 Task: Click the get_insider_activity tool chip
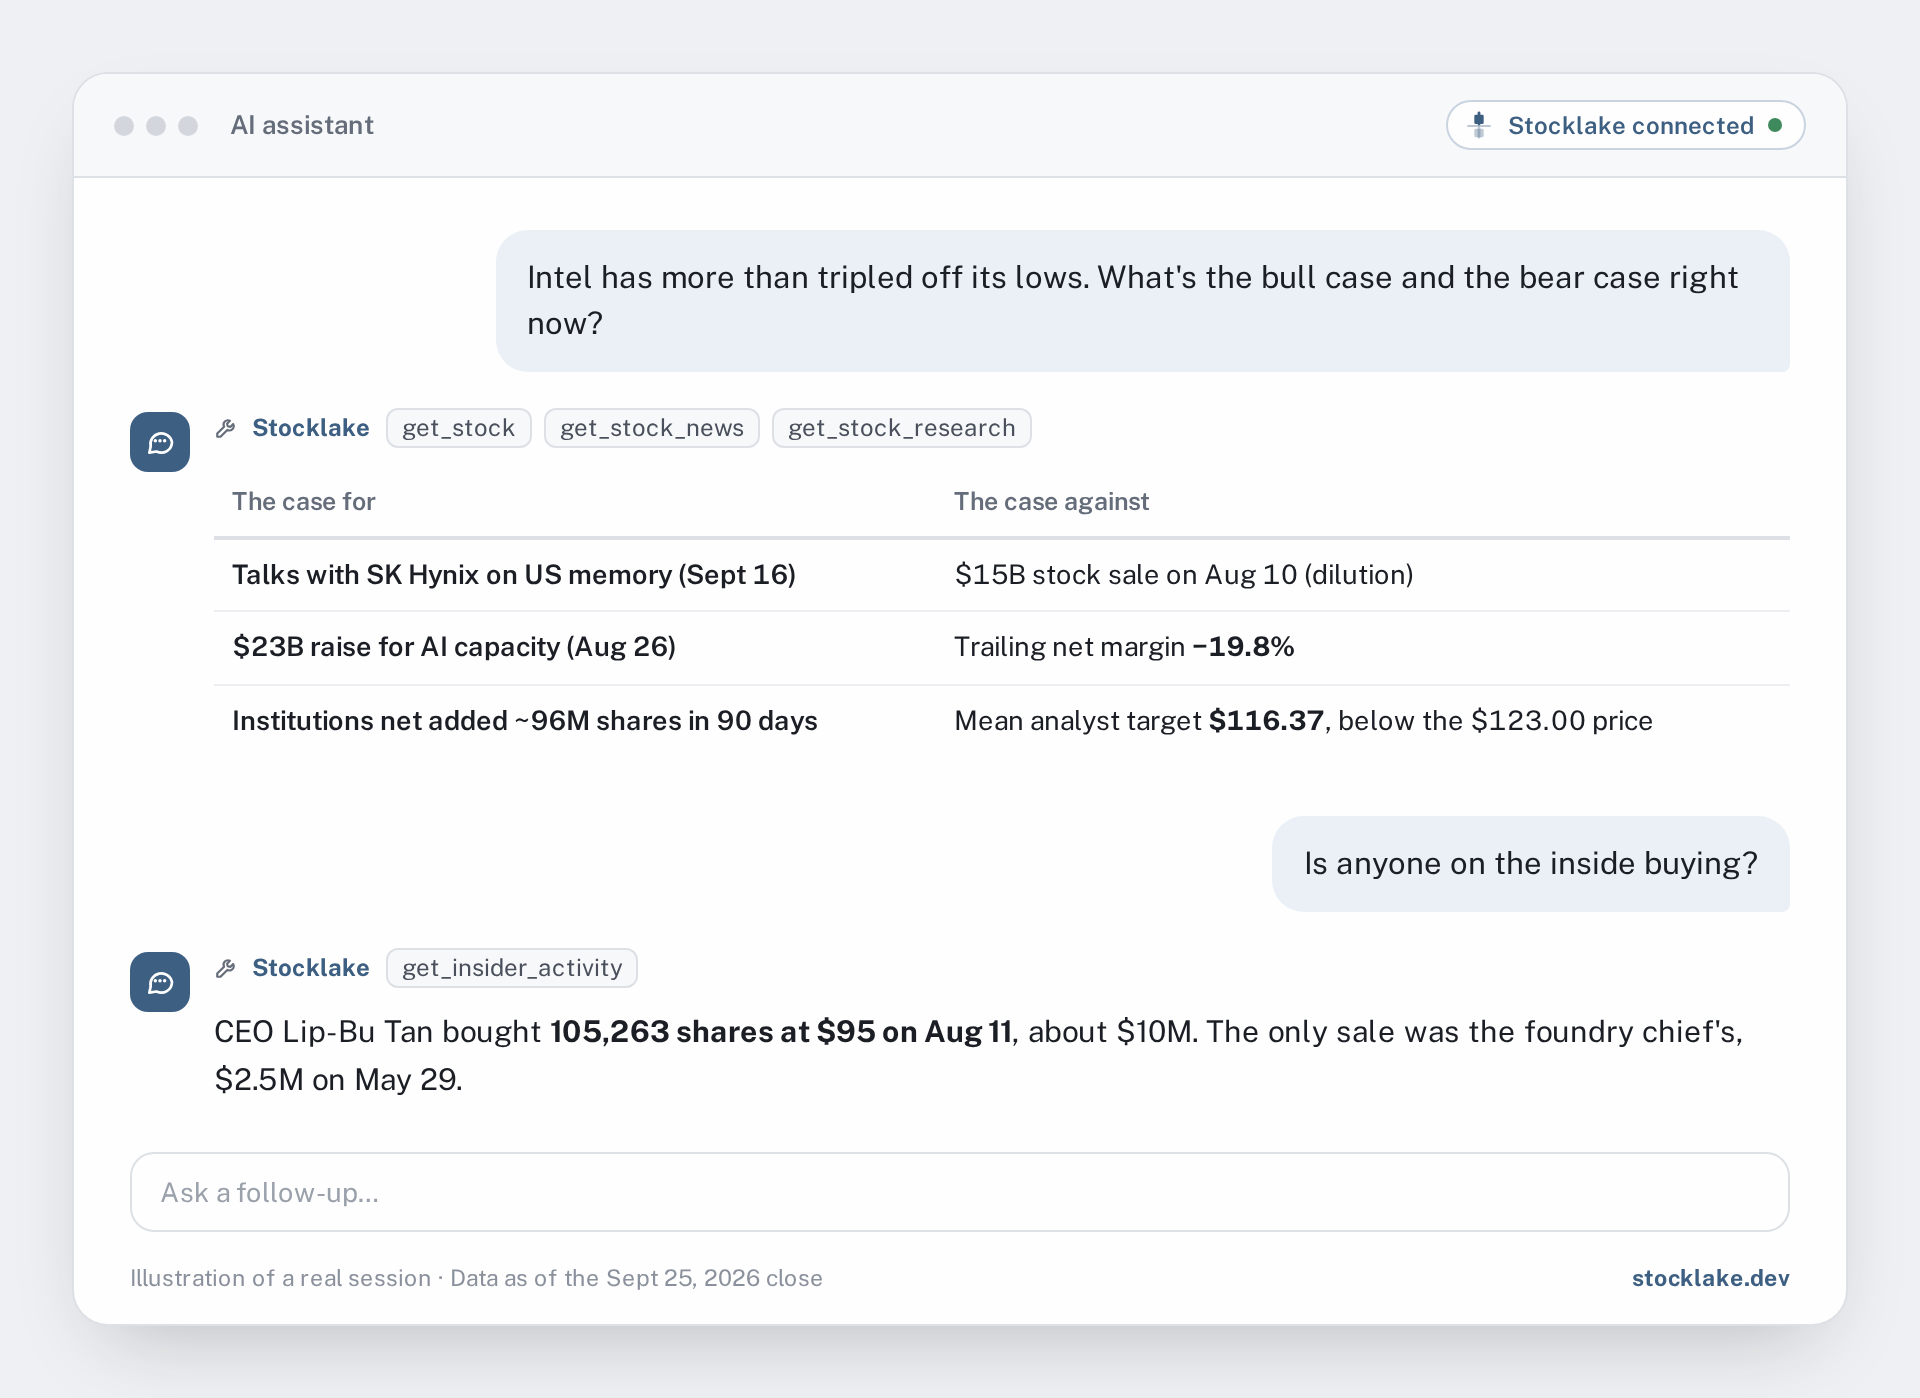coord(512,968)
